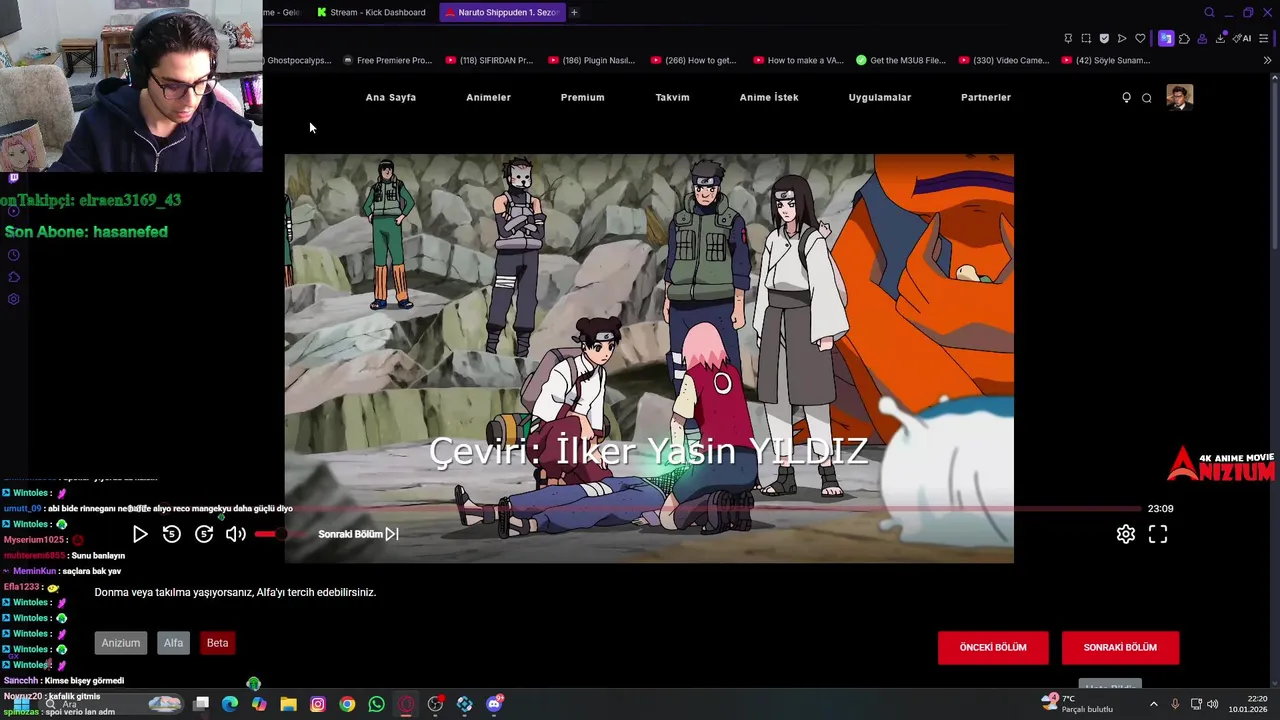Mute the video player volume icon
Viewport: 1280px width, 720px height.
[236, 534]
